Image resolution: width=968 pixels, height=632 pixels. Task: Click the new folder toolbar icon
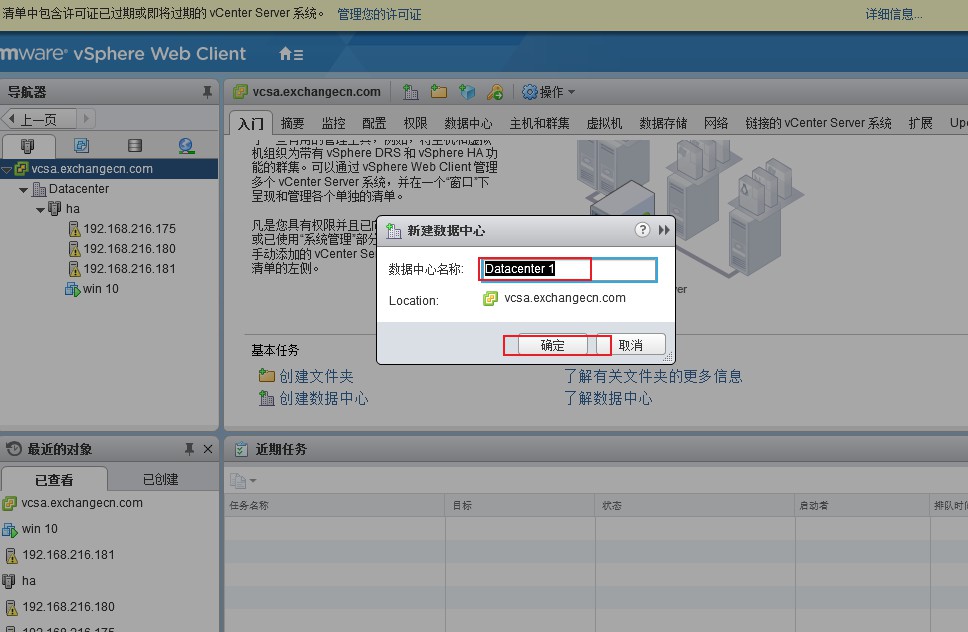[x=439, y=92]
